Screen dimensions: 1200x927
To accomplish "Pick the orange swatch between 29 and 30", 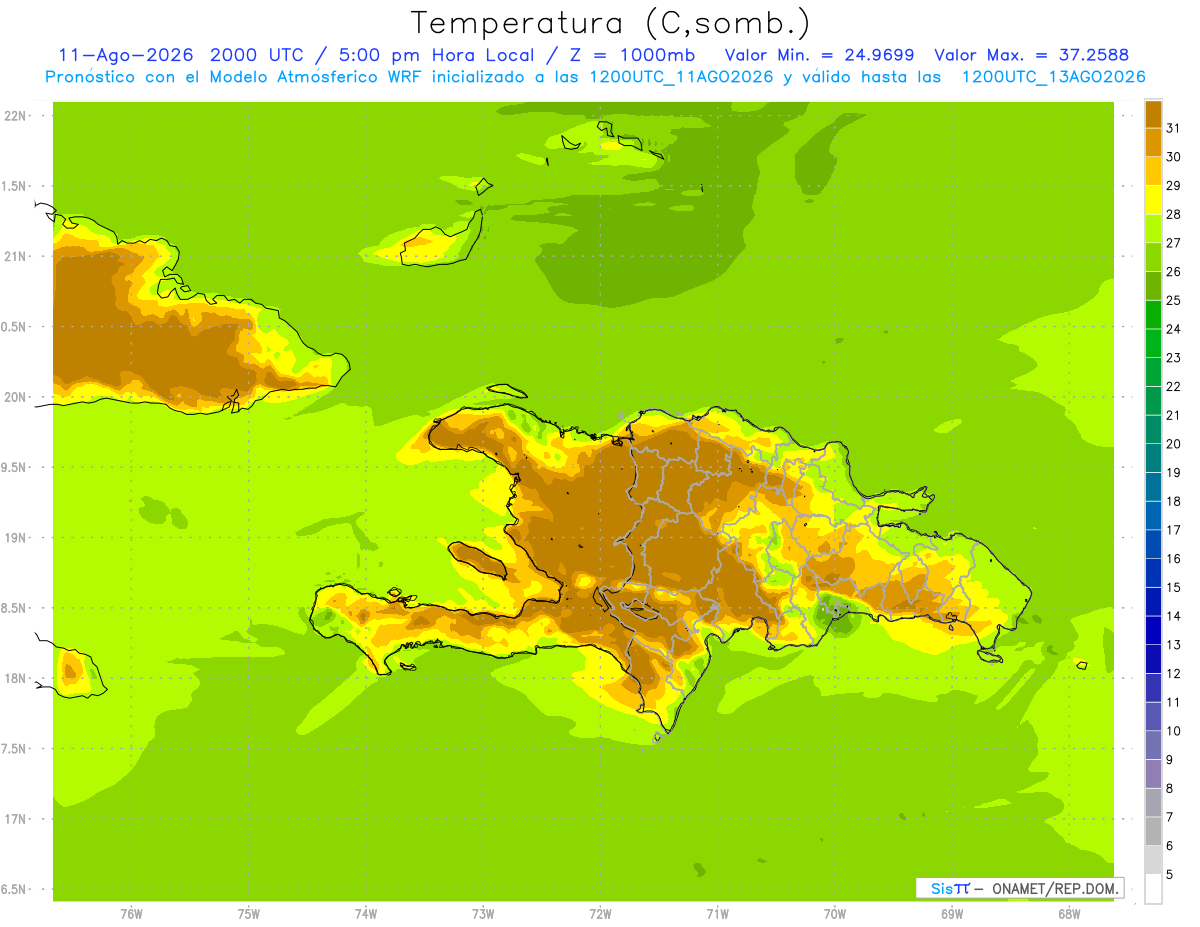I will point(1153,171).
